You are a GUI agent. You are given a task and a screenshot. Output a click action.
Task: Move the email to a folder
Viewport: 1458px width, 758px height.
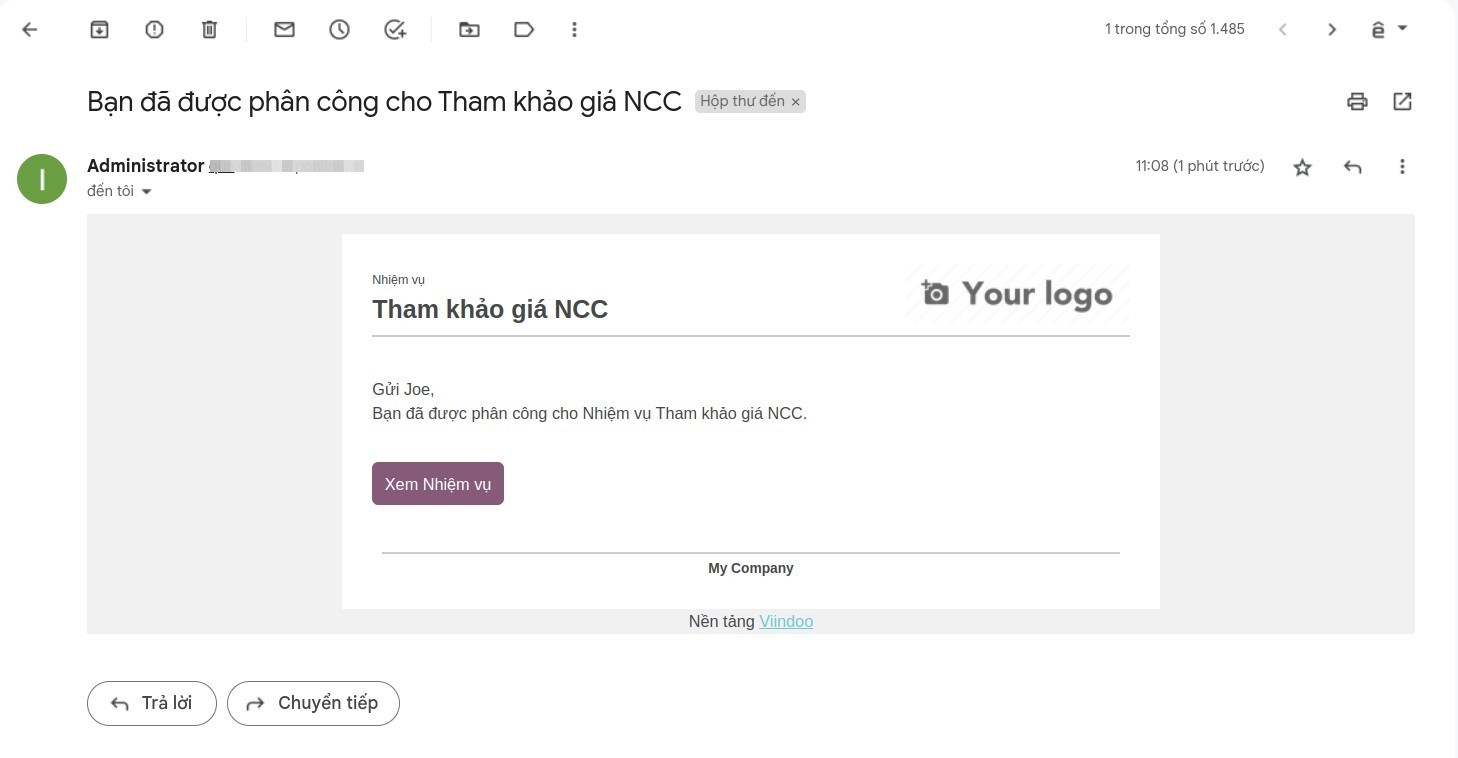point(469,29)
